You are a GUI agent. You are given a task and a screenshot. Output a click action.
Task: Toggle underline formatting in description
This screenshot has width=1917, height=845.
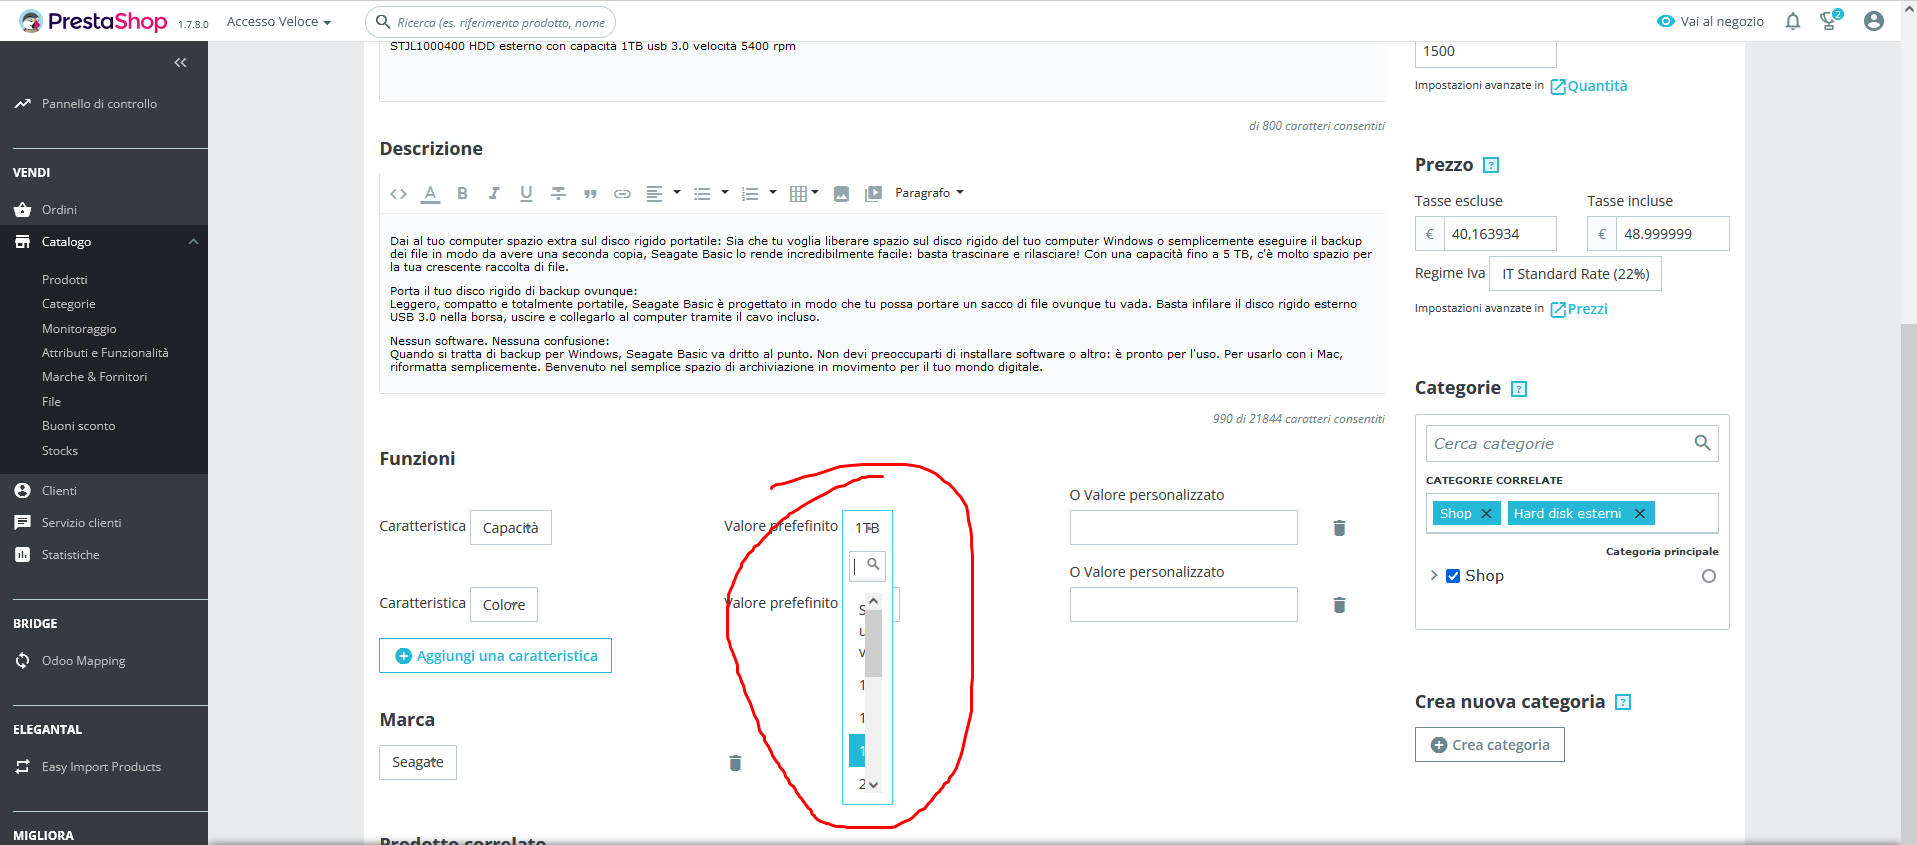[526, 194]
